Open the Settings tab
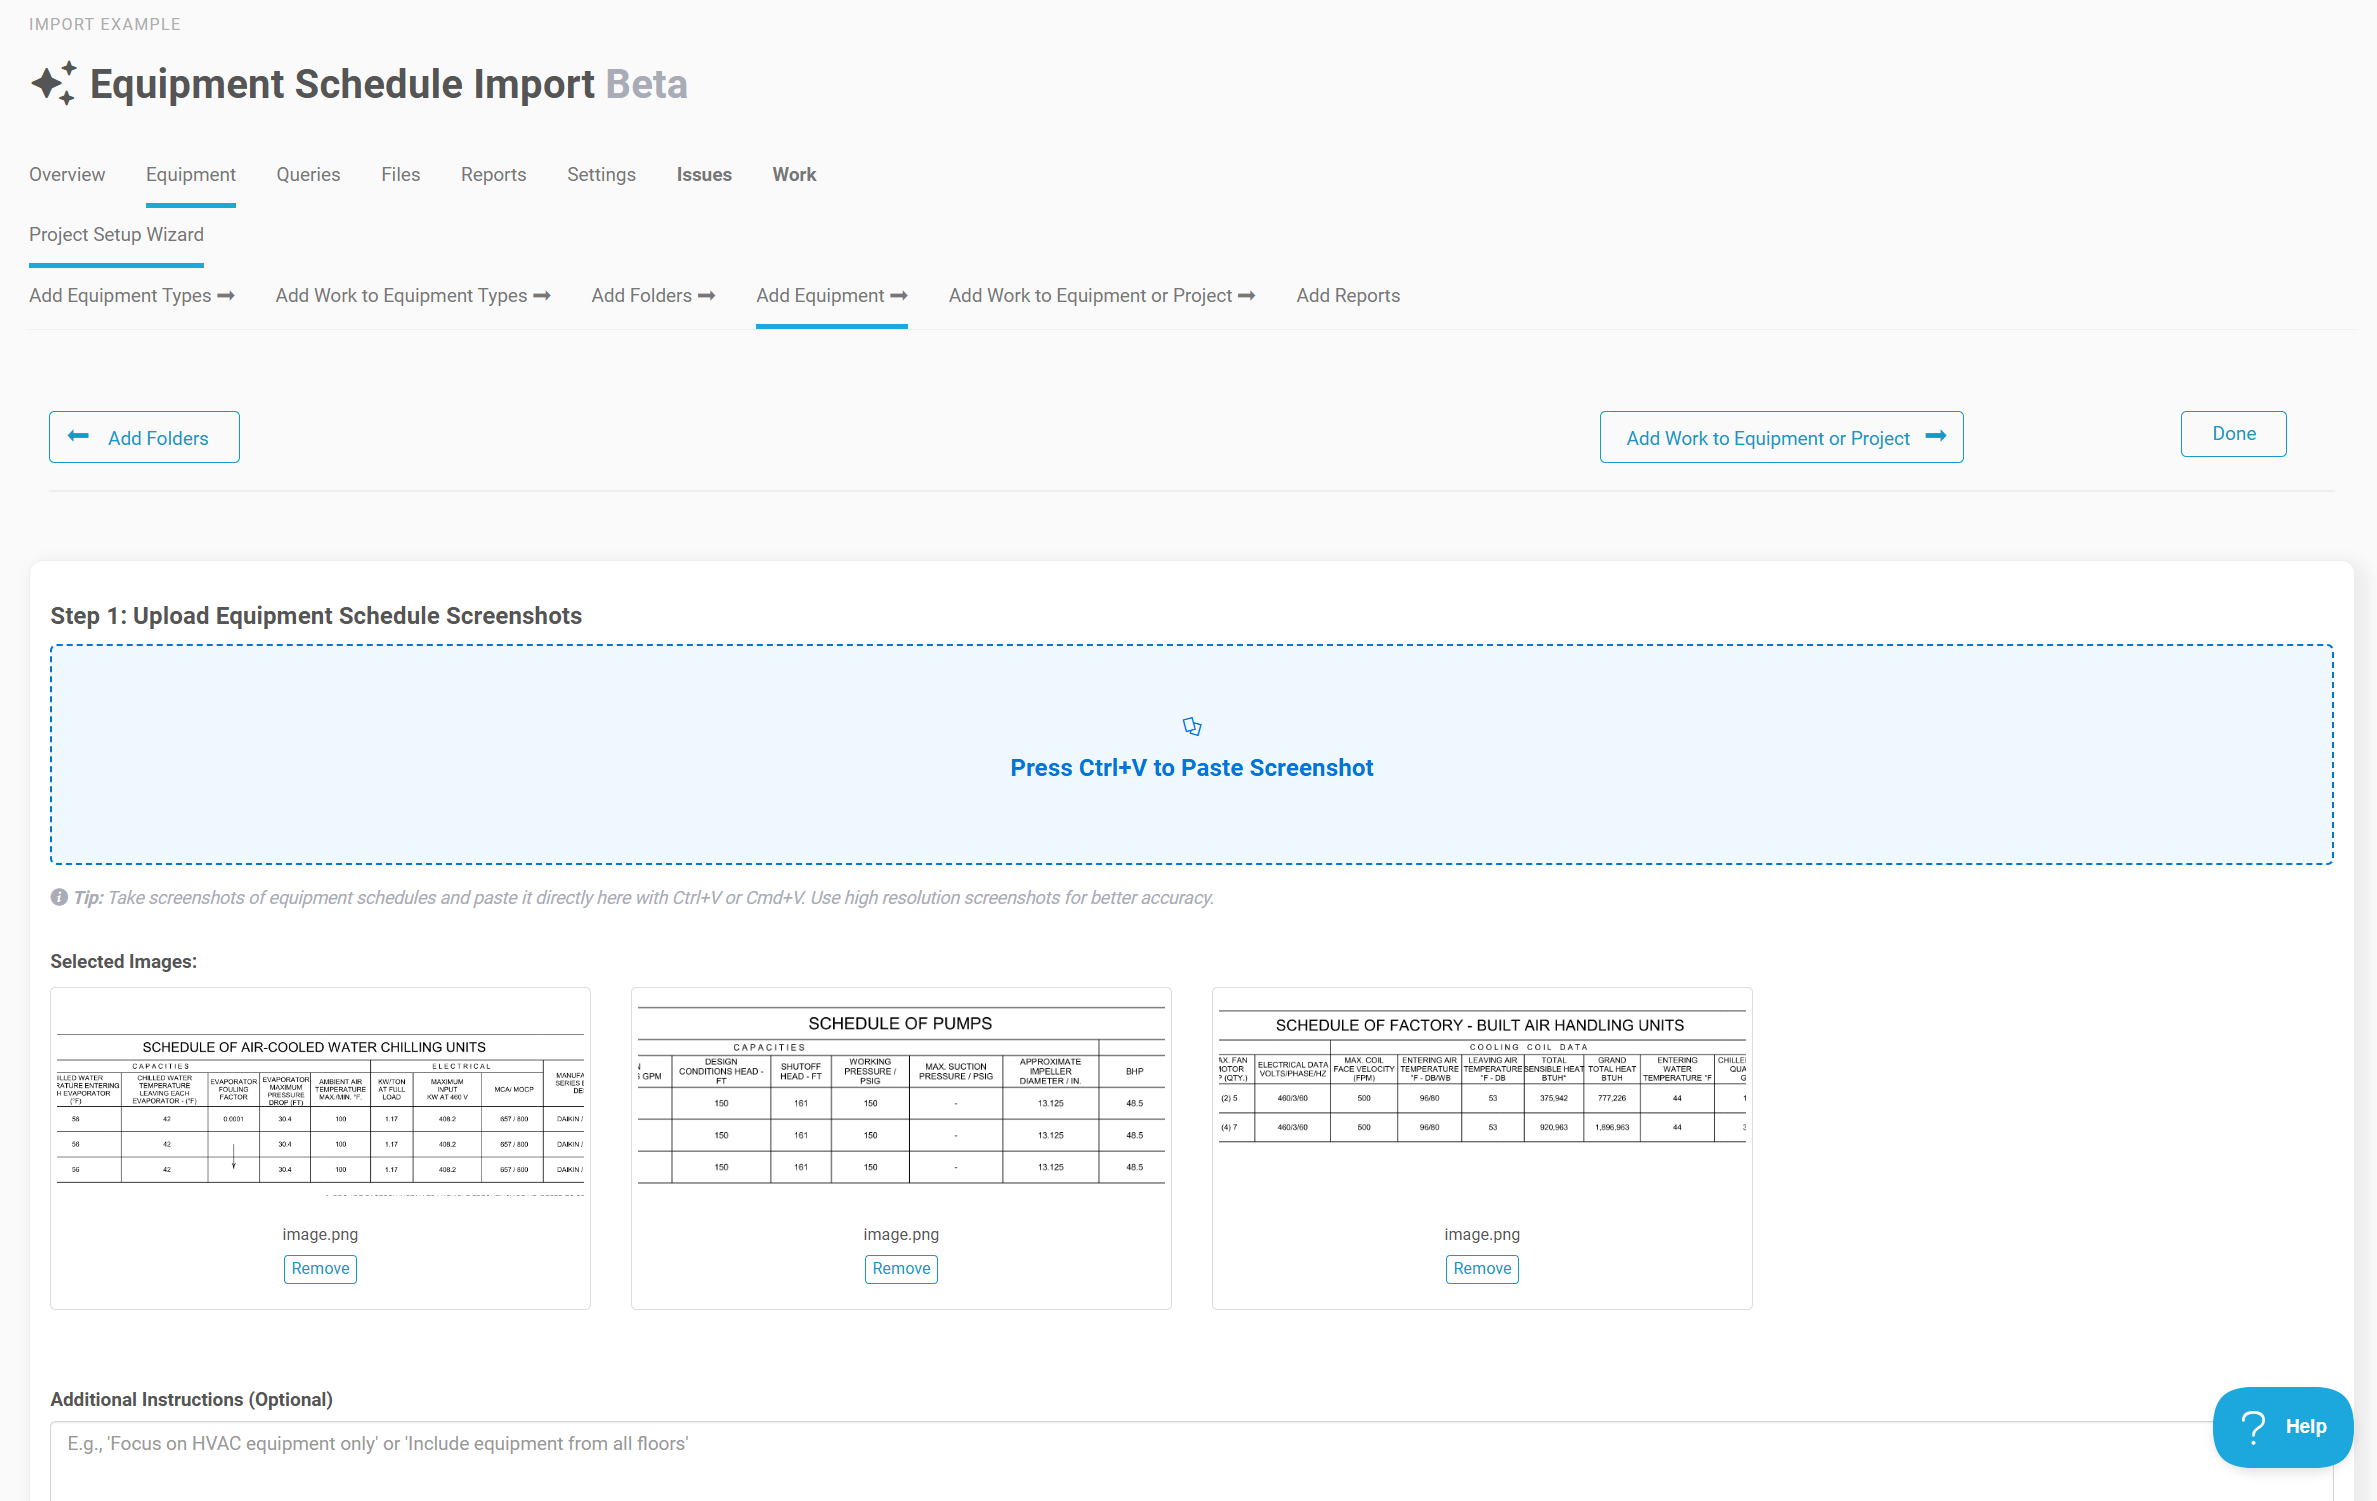 [x=601, y=174]
